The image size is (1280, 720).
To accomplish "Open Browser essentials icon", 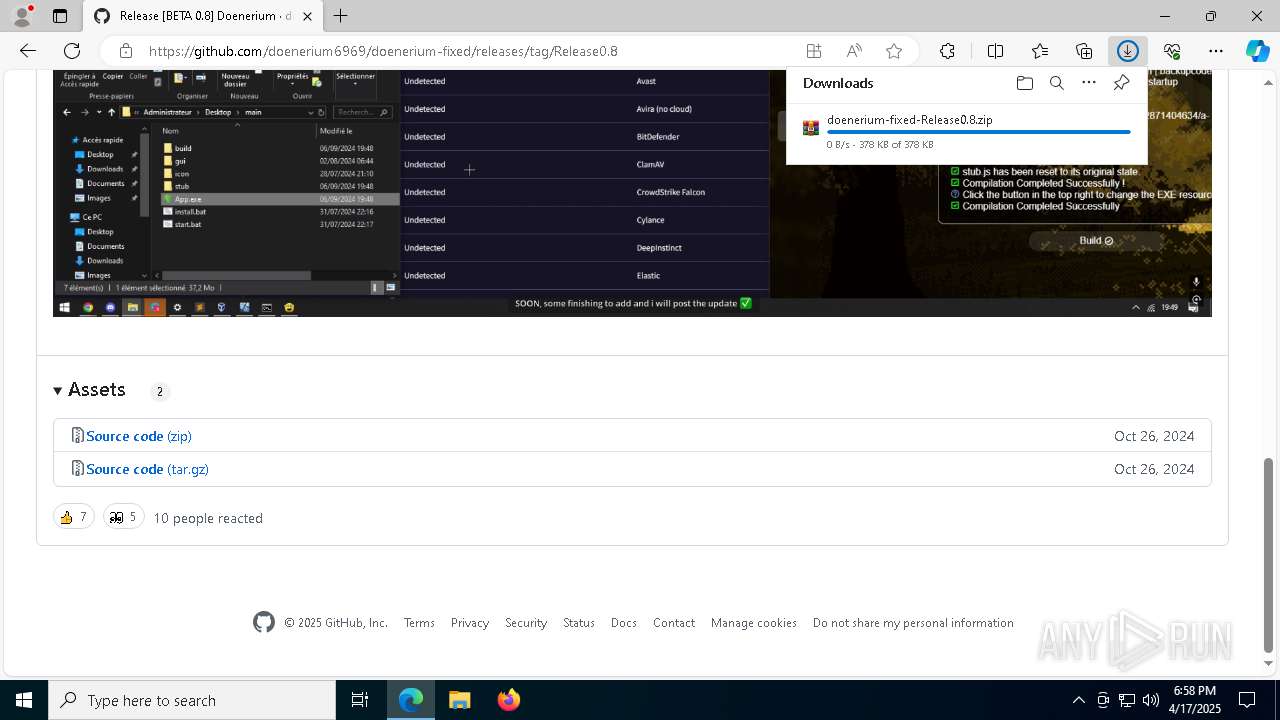I will 1172,51.
